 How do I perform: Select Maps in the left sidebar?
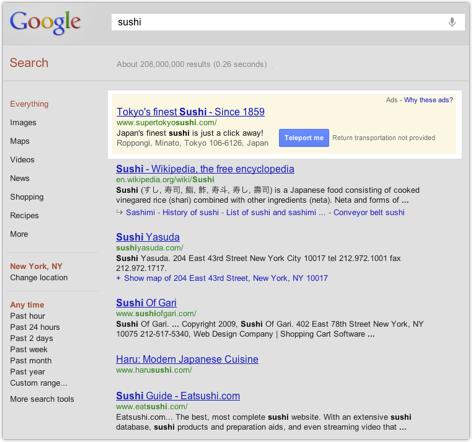[x=20, y=141]
